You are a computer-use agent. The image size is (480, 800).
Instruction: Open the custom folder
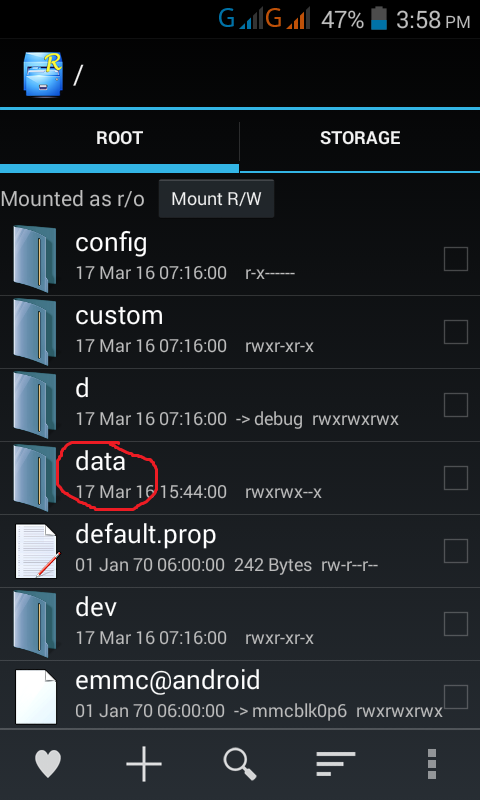240,332
